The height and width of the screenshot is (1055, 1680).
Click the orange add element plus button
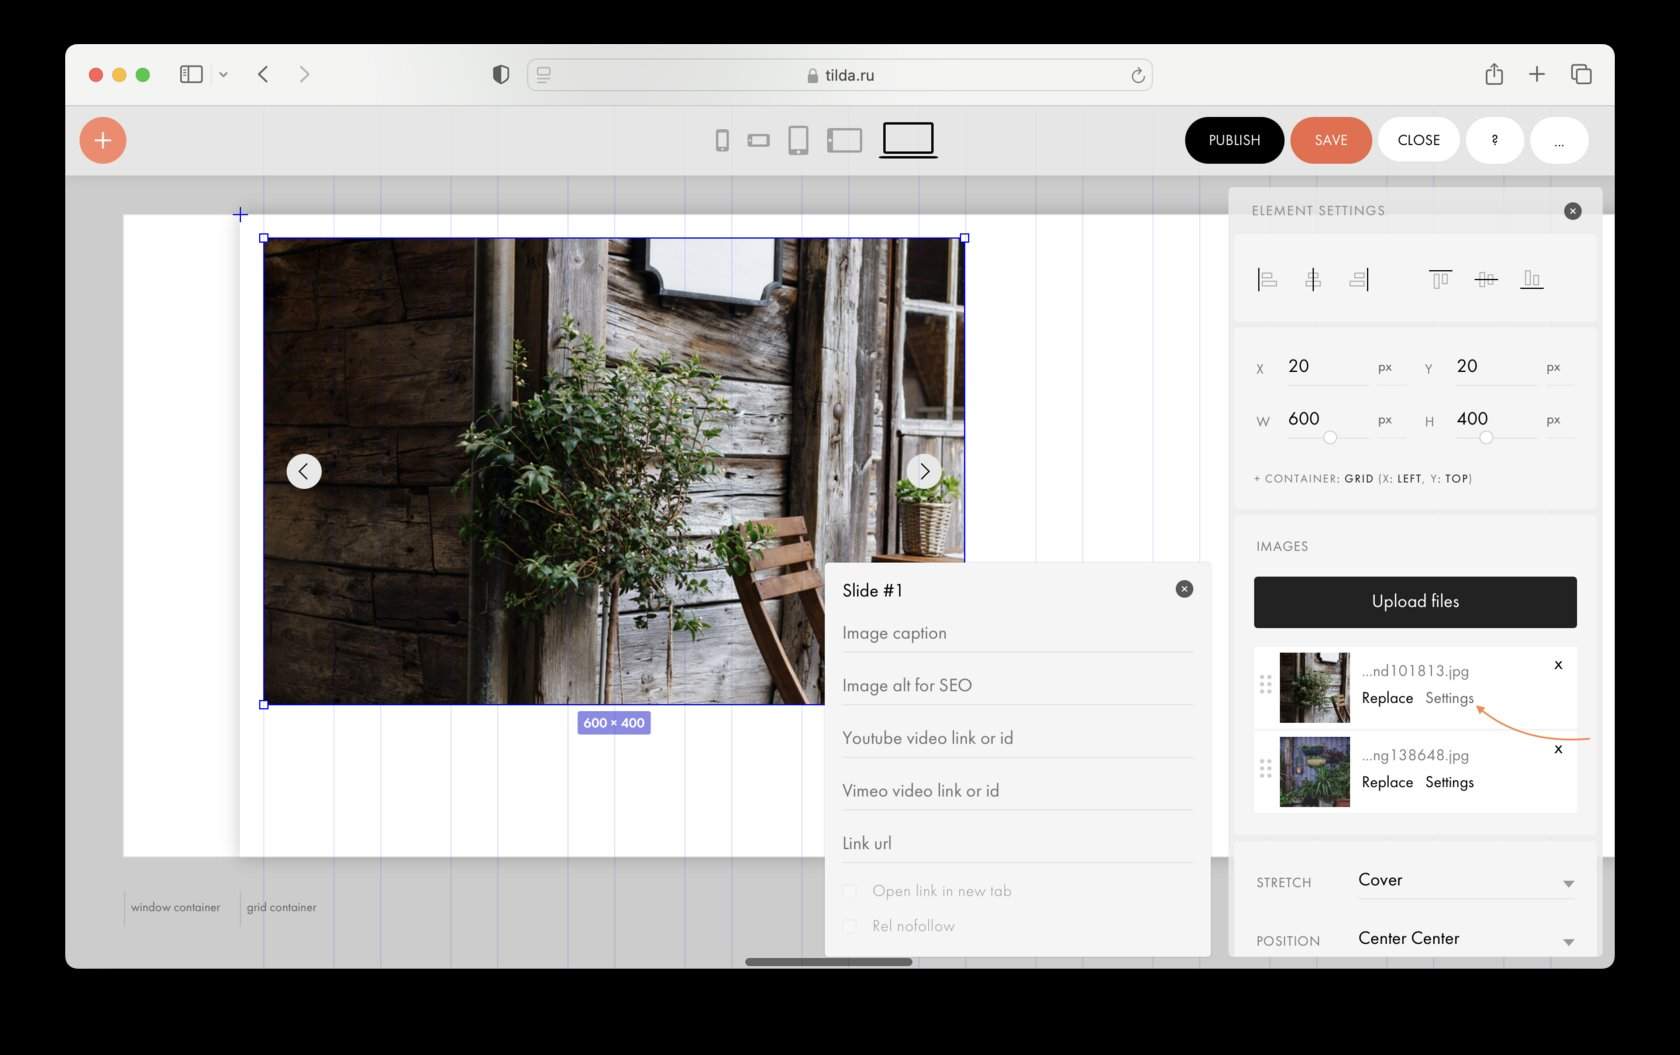click(103, 140)
